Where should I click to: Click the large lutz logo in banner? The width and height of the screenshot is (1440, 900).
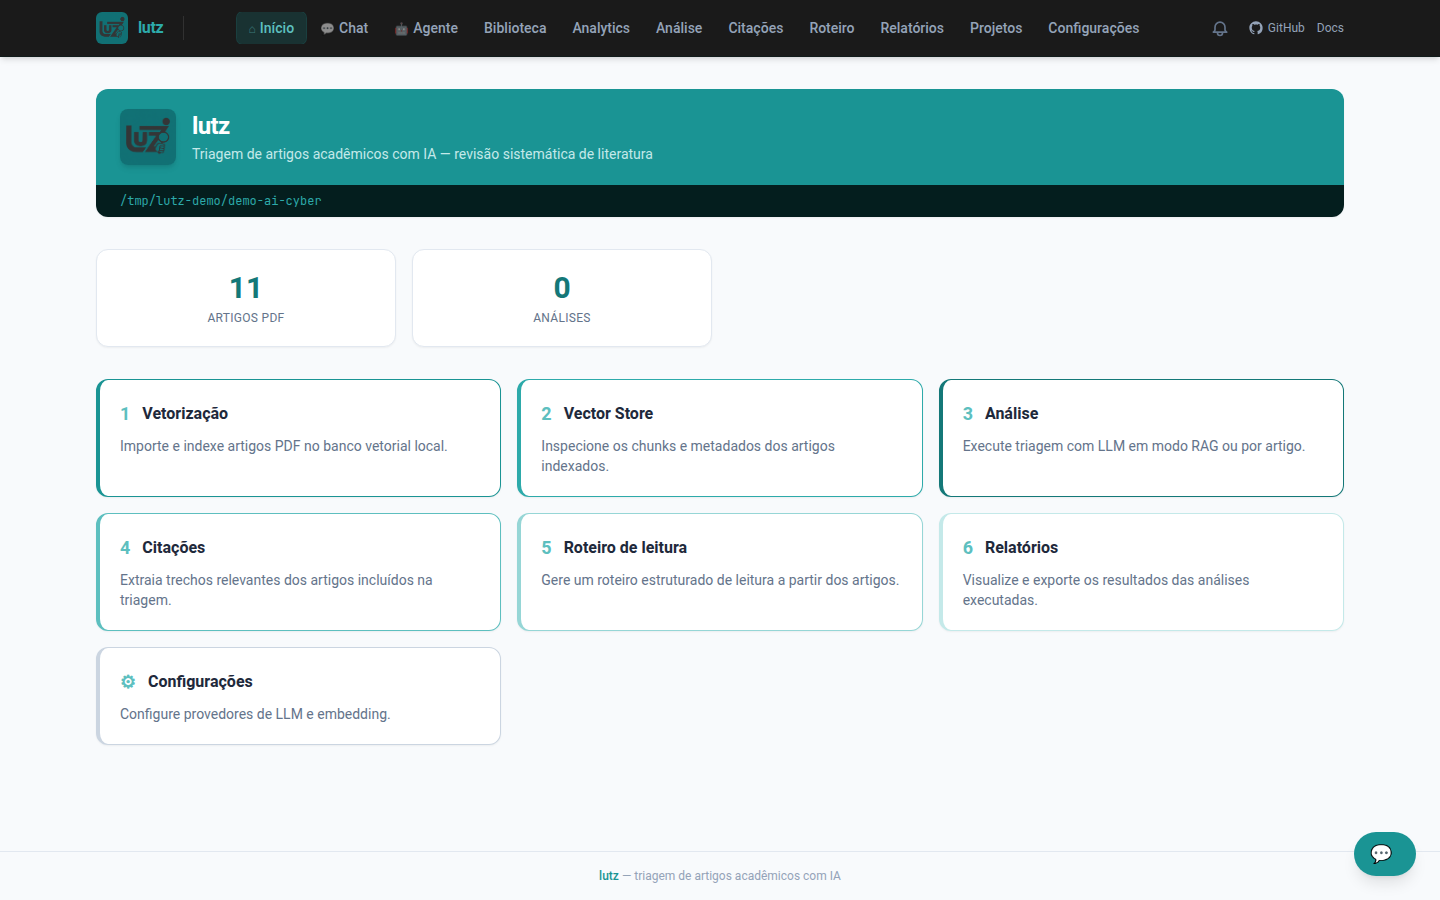tap(148, 137)
